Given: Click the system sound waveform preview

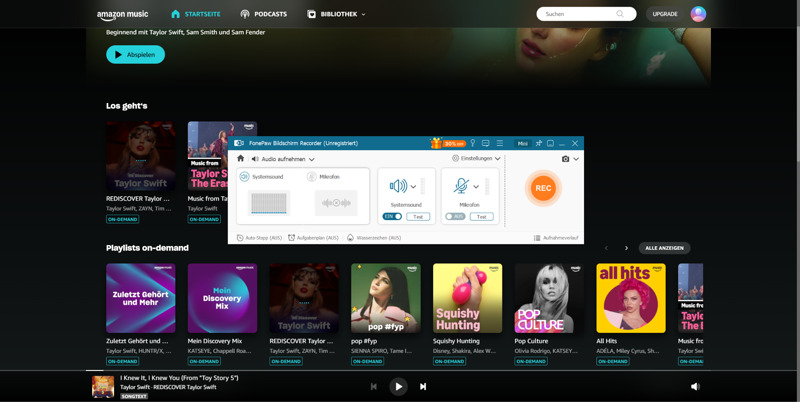Looking at the screenshot, I should (x=269, y=203).
